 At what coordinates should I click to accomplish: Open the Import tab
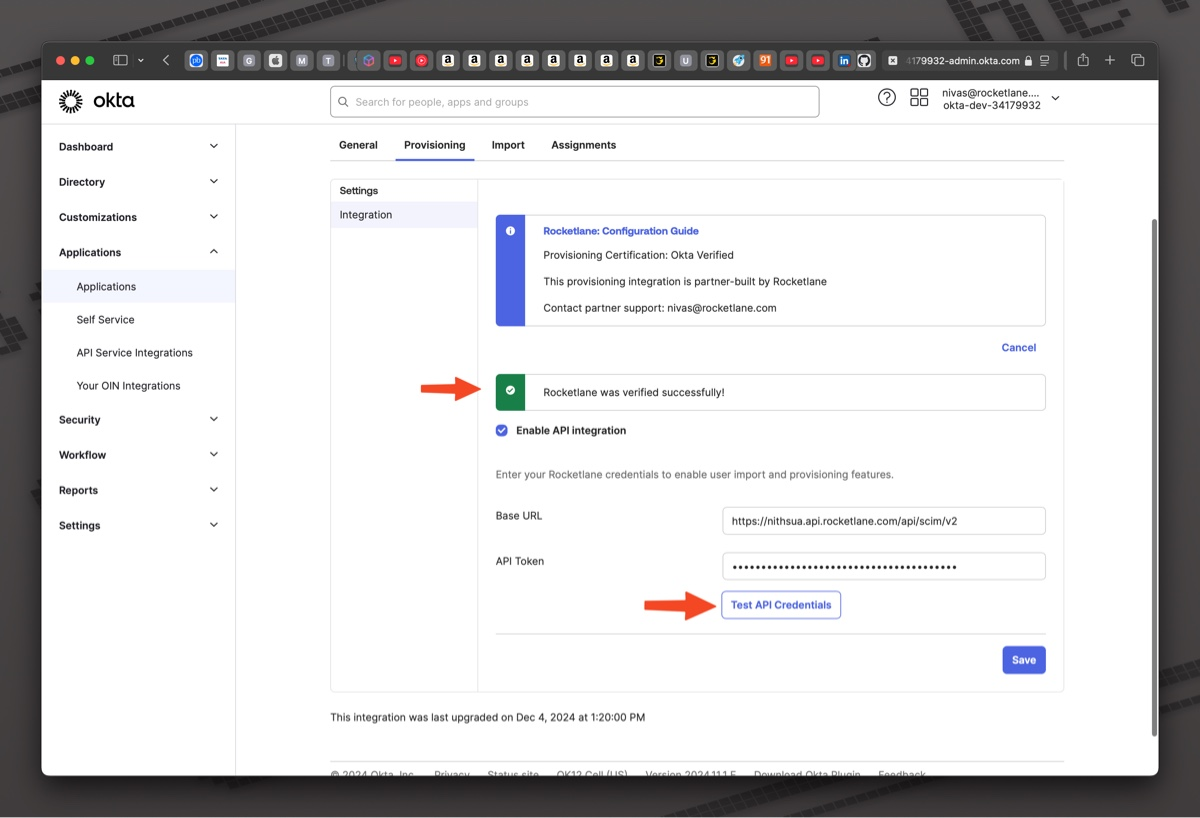pos(508,145)
